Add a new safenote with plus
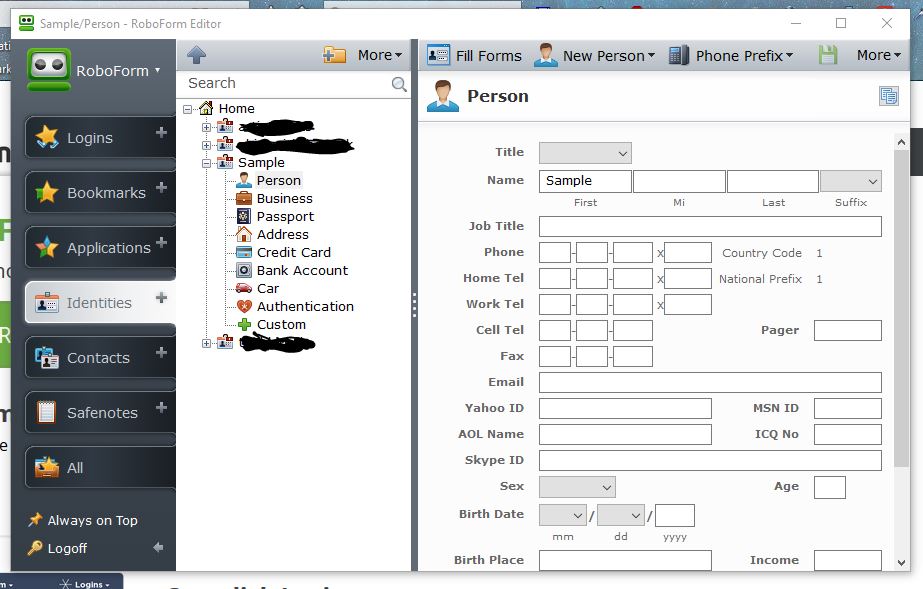Viewport: 923px width, 589px height. pos(161,407)
